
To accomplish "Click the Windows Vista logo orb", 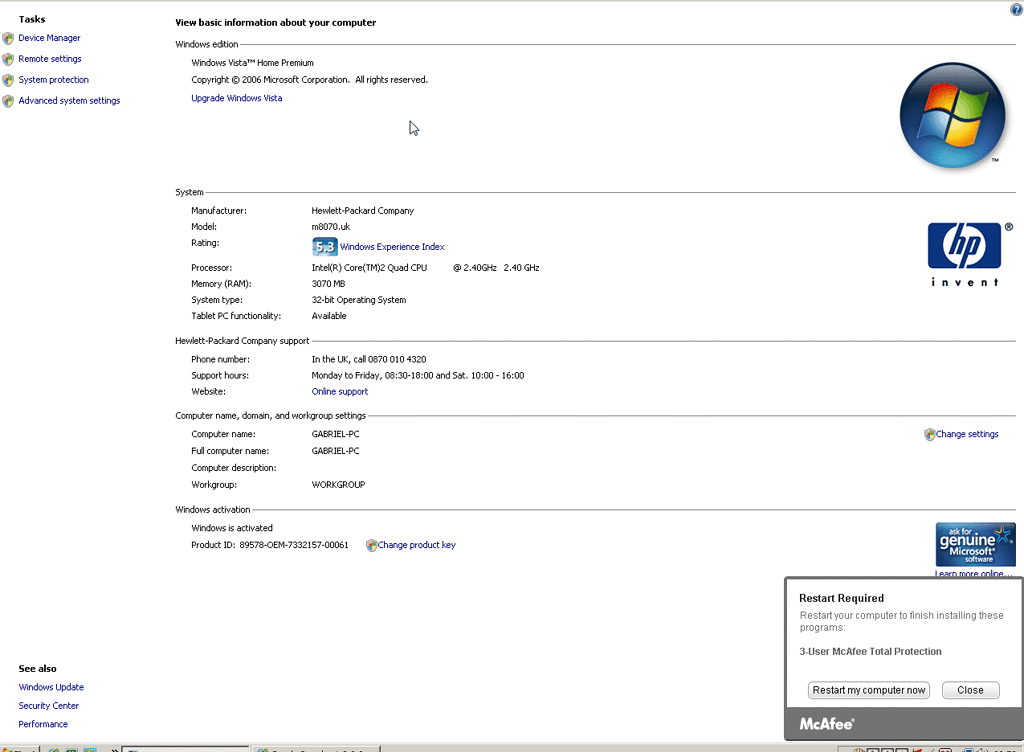I will (952, 115).
